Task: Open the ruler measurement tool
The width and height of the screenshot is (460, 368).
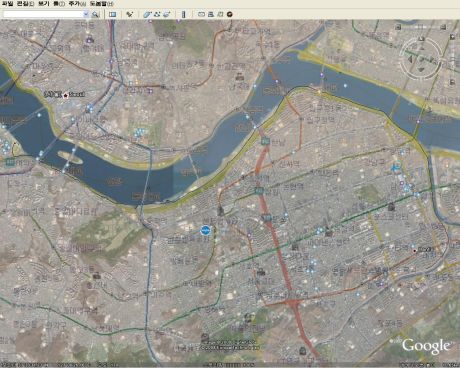Action: [x=183, y=14]
